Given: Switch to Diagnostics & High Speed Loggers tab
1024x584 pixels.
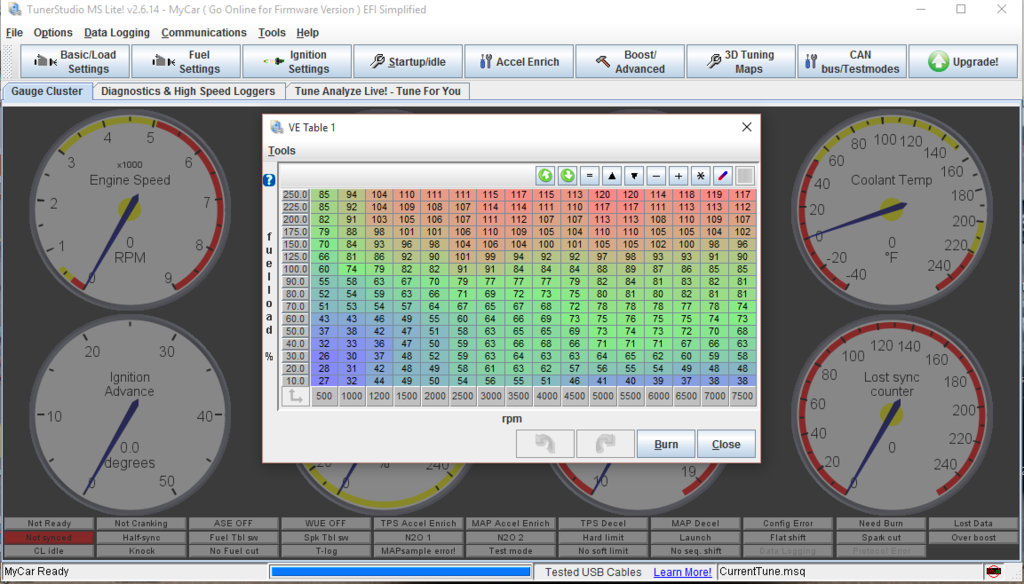Looking at the screenshot, I should (x=188, y=91).
